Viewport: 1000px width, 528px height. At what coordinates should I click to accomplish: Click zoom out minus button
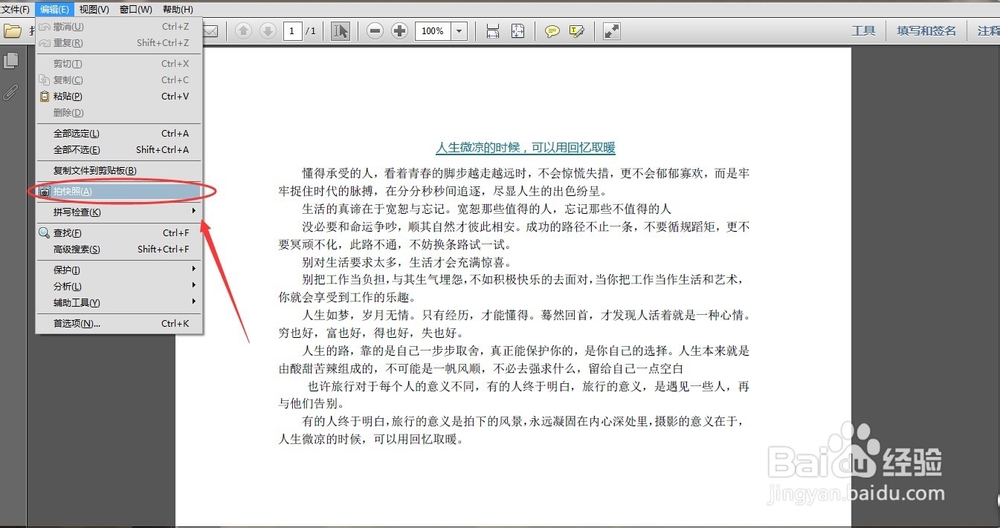pos(375,31)
